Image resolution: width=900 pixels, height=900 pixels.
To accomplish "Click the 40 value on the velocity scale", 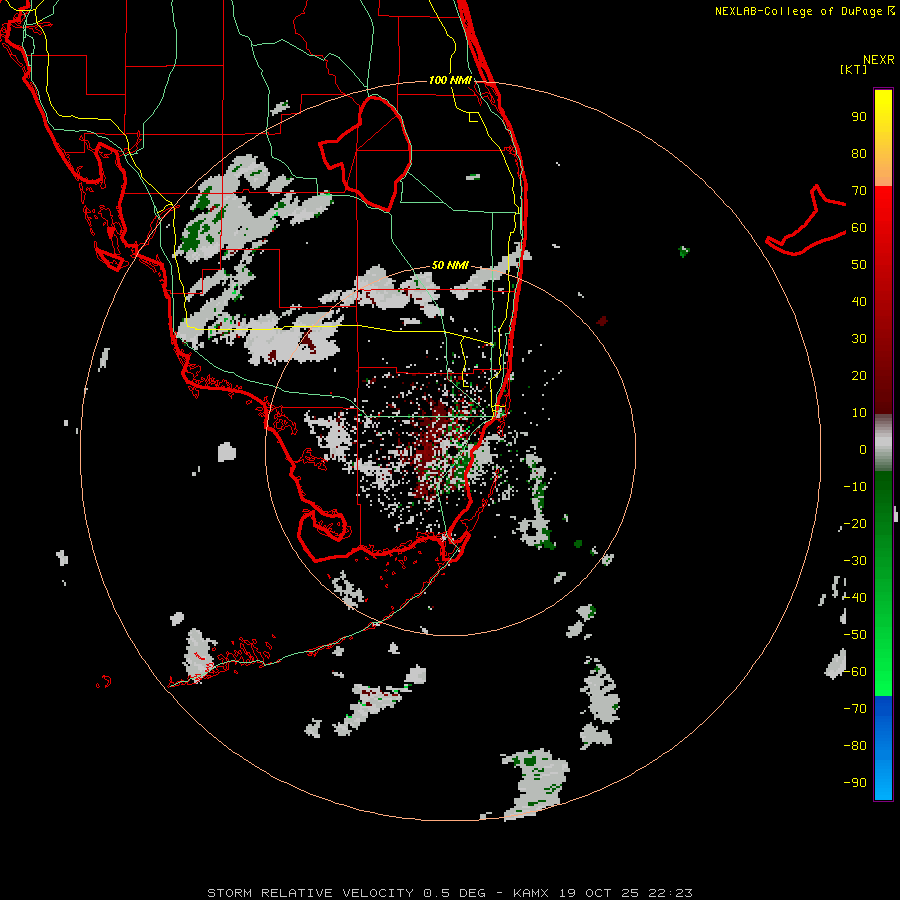I will pos(859,302).
